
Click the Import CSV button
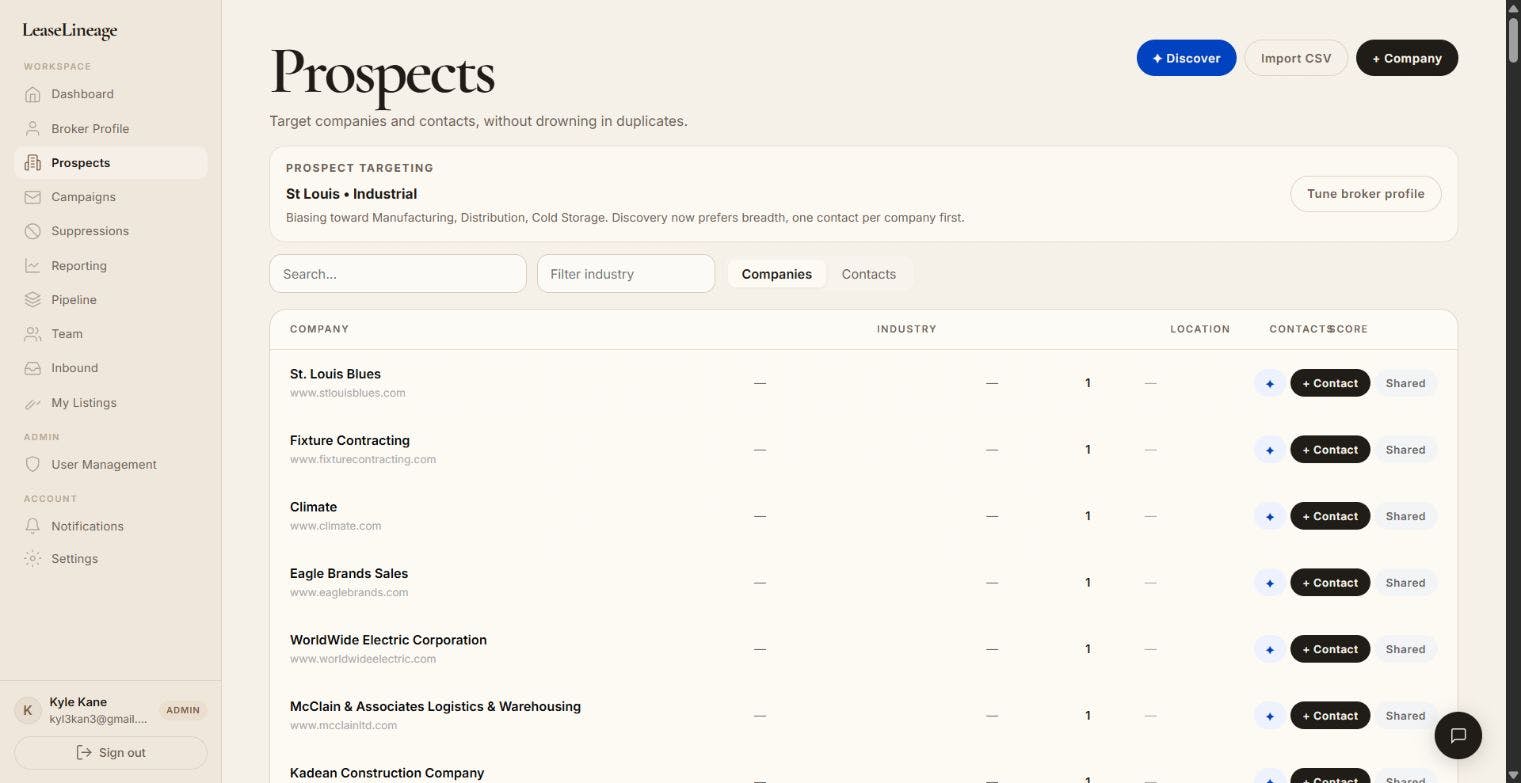pyautogui.click(x=1296, y=58)
